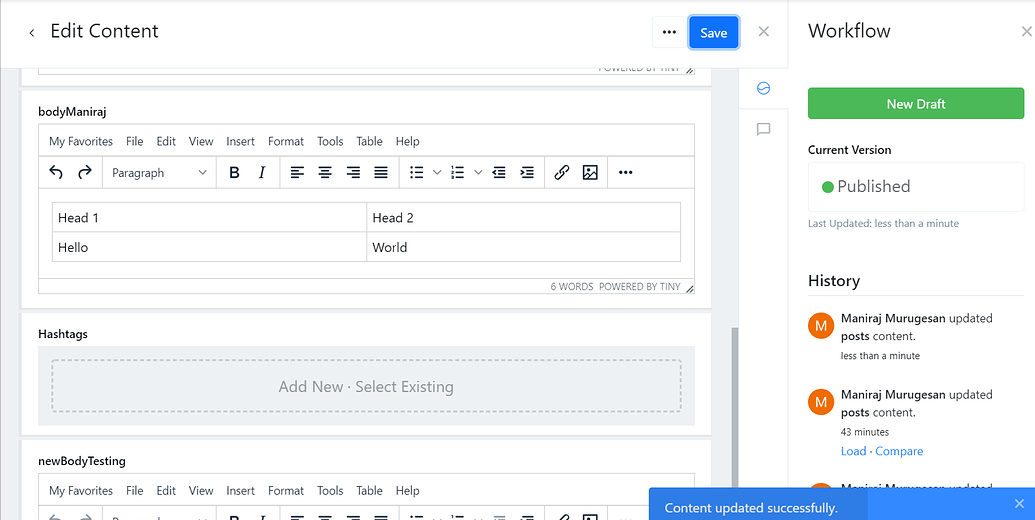
Task: Expand bullet list style options arrow
Action: pyautogui.click(x=436, y=173)
